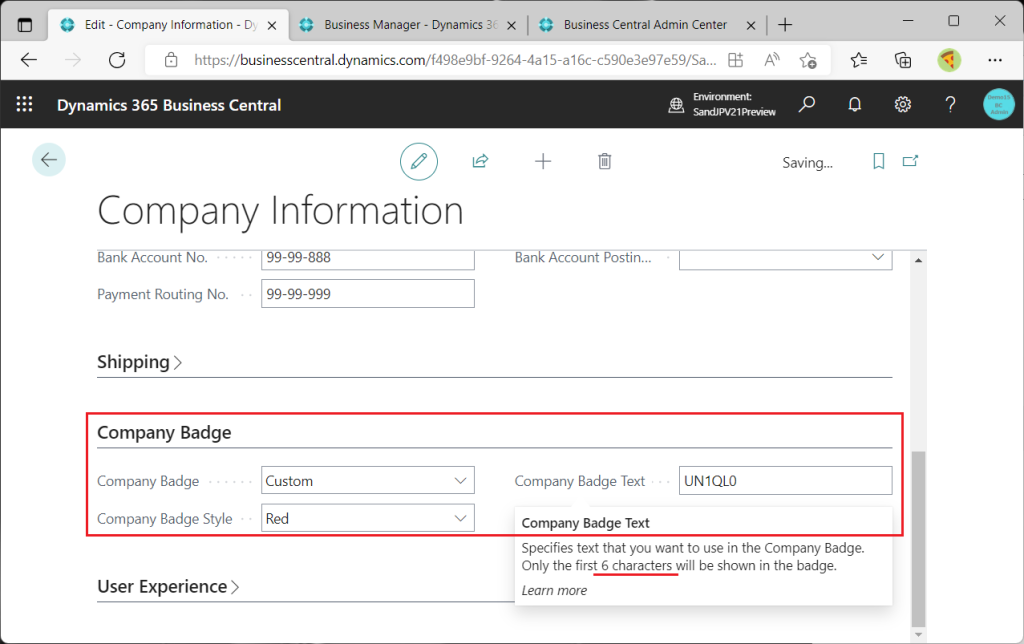
Task: Open the notifications bell
Action: (x=854, y=104)
